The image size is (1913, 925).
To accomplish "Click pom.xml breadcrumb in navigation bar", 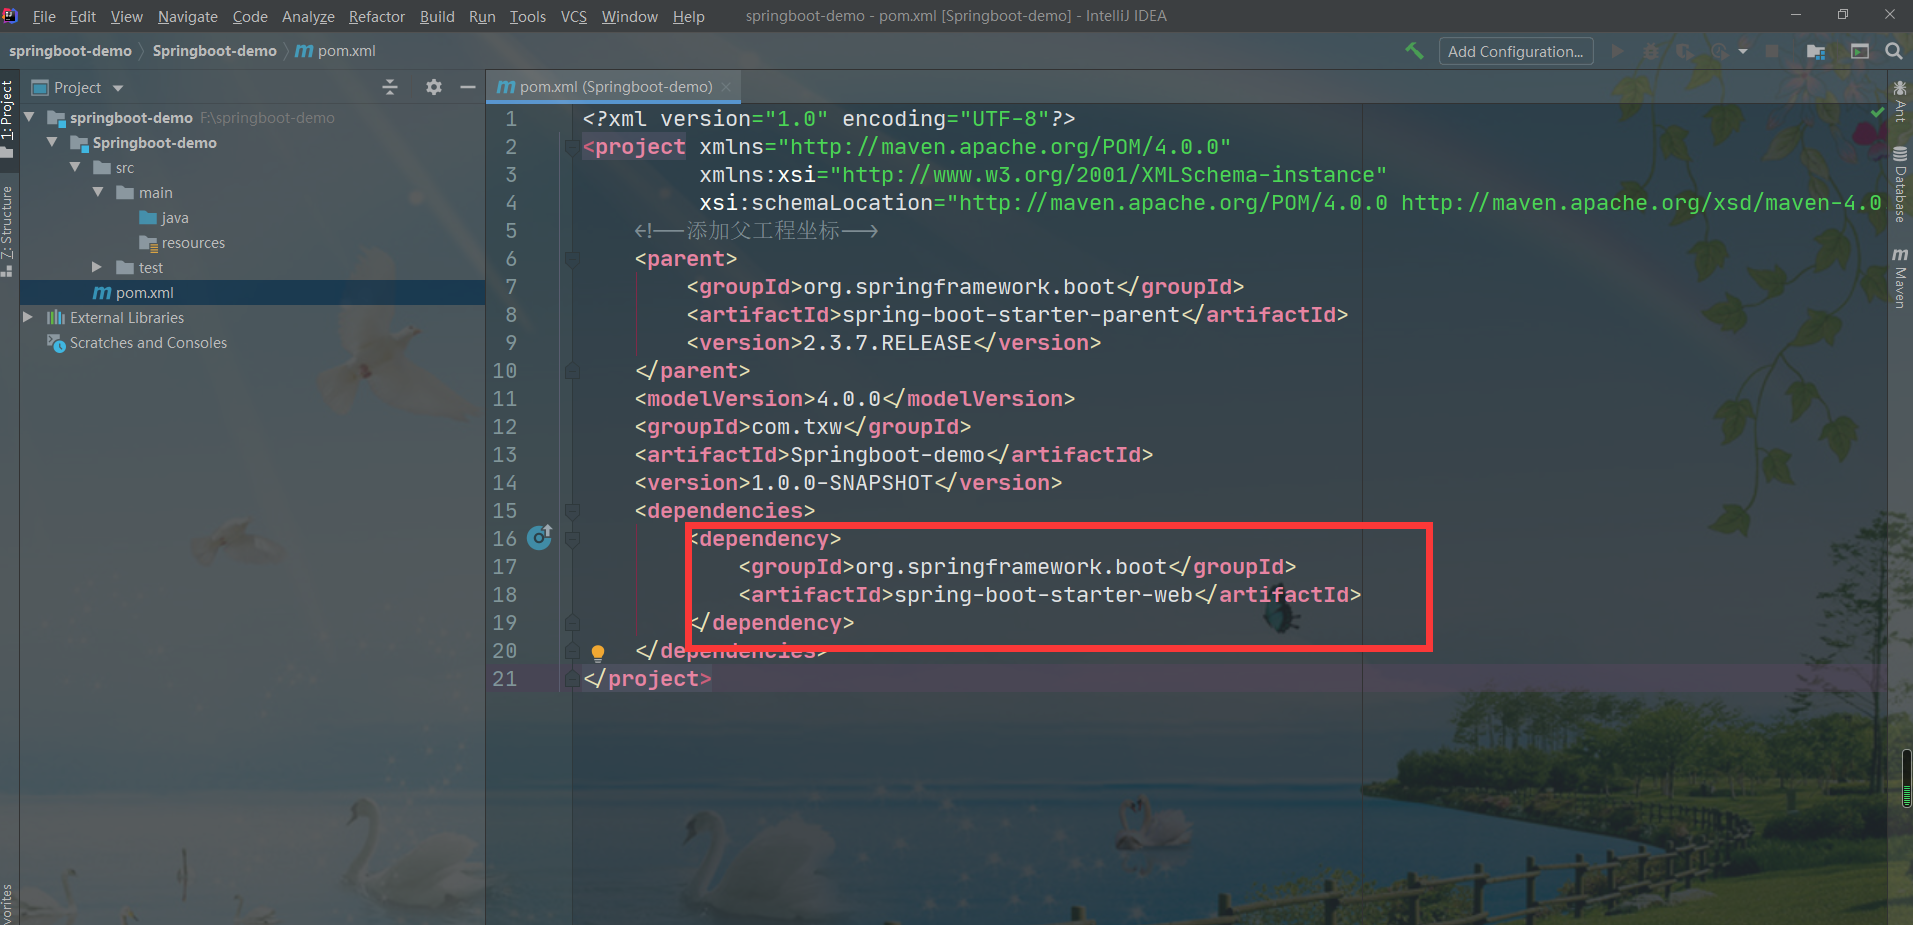I will point(336,51).
